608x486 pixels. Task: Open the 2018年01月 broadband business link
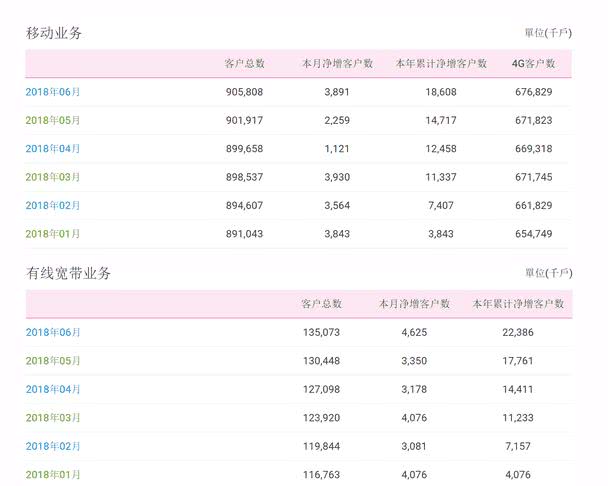pos(53,474)
